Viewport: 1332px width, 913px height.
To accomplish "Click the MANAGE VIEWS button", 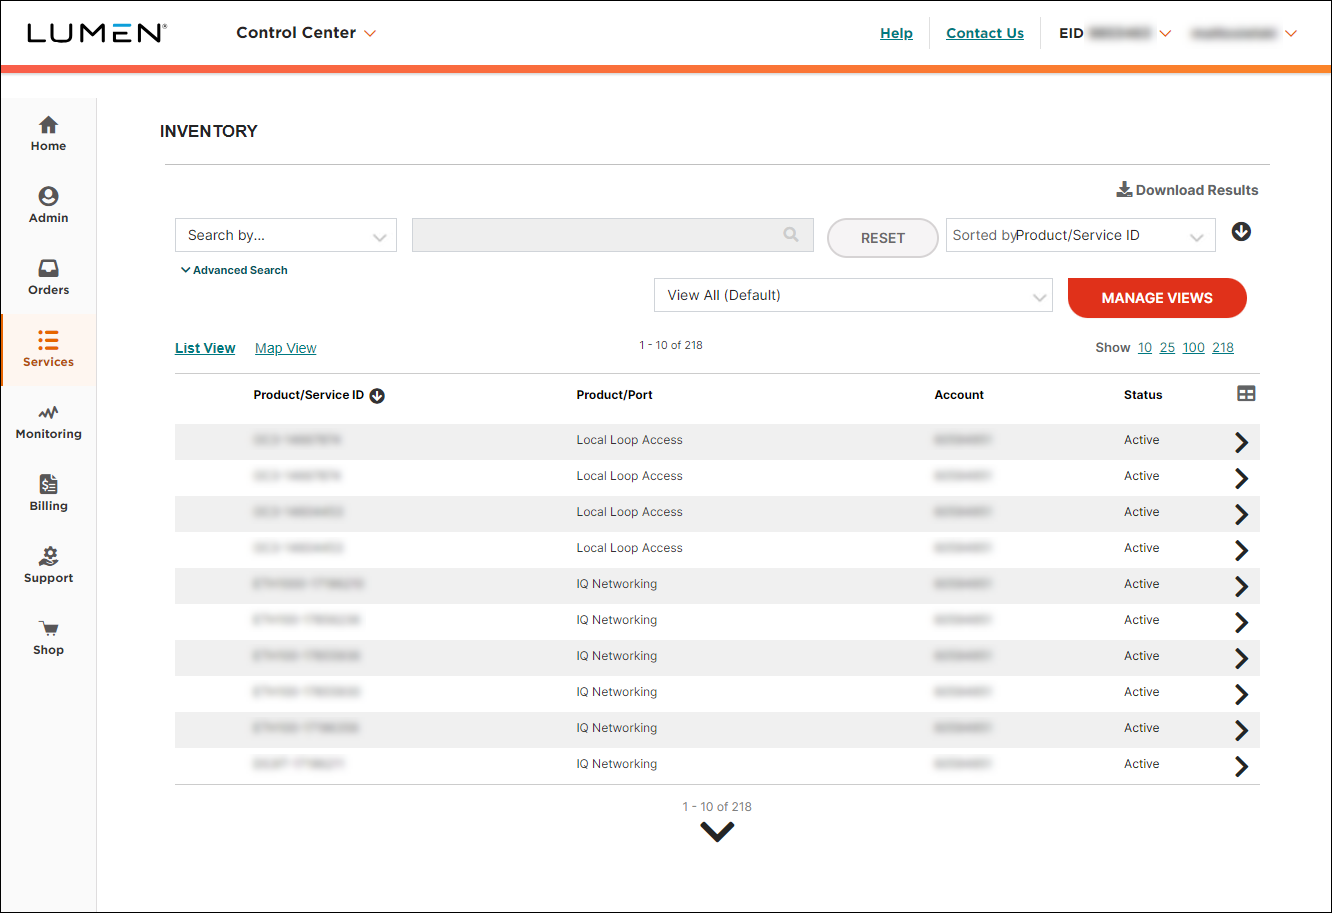I will click(1157, 298).
